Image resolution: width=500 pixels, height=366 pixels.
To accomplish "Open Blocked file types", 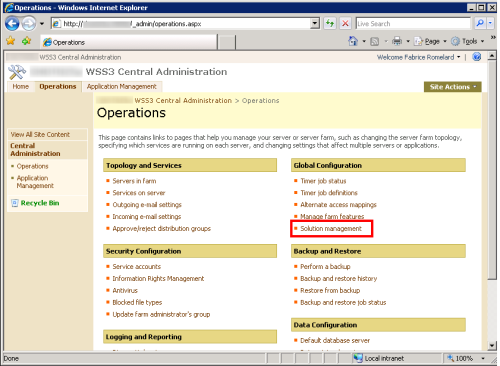I will coord(137,302).
